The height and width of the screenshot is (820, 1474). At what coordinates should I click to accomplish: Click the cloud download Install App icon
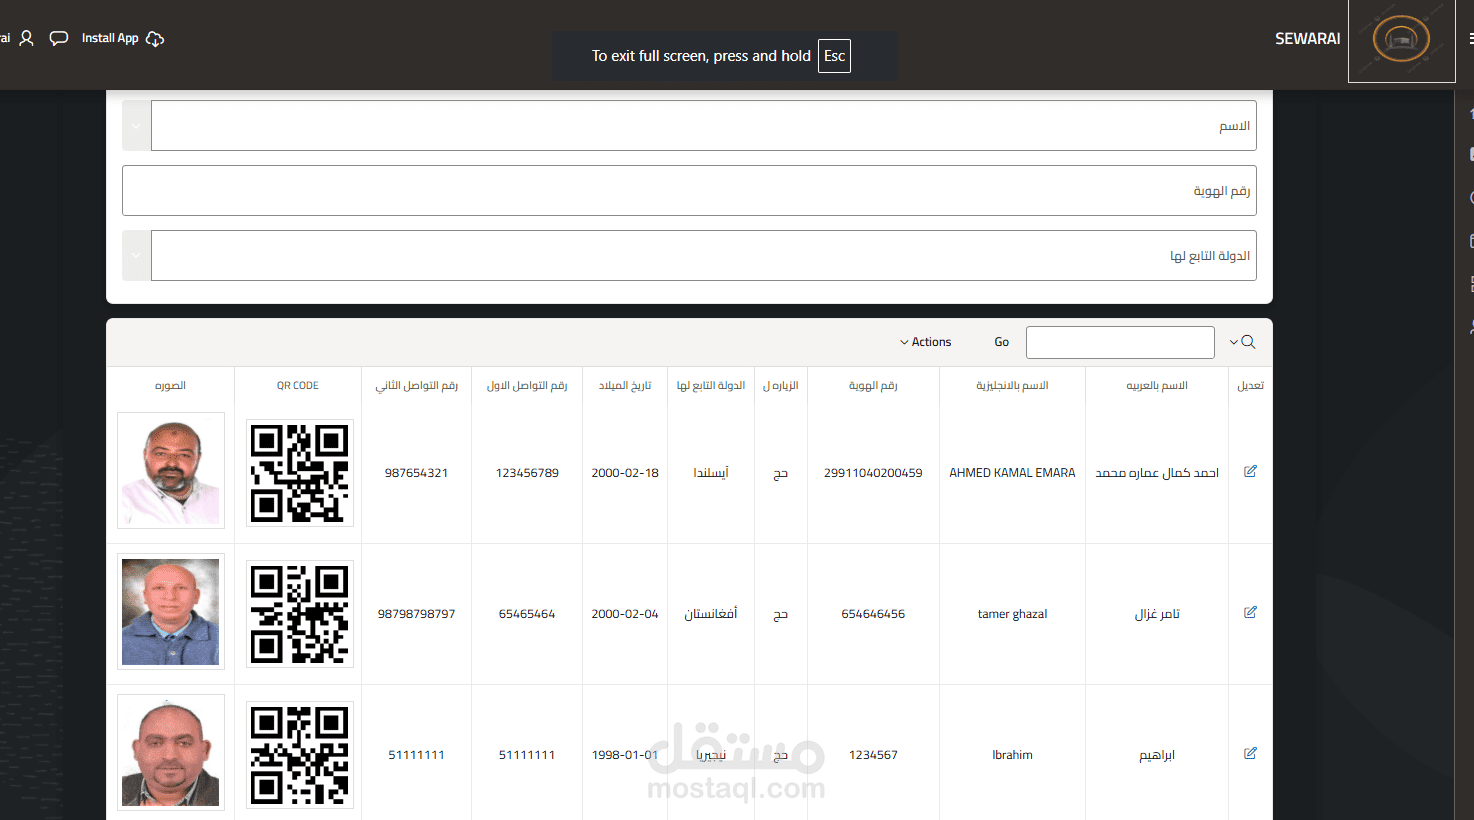click(155, 38)
